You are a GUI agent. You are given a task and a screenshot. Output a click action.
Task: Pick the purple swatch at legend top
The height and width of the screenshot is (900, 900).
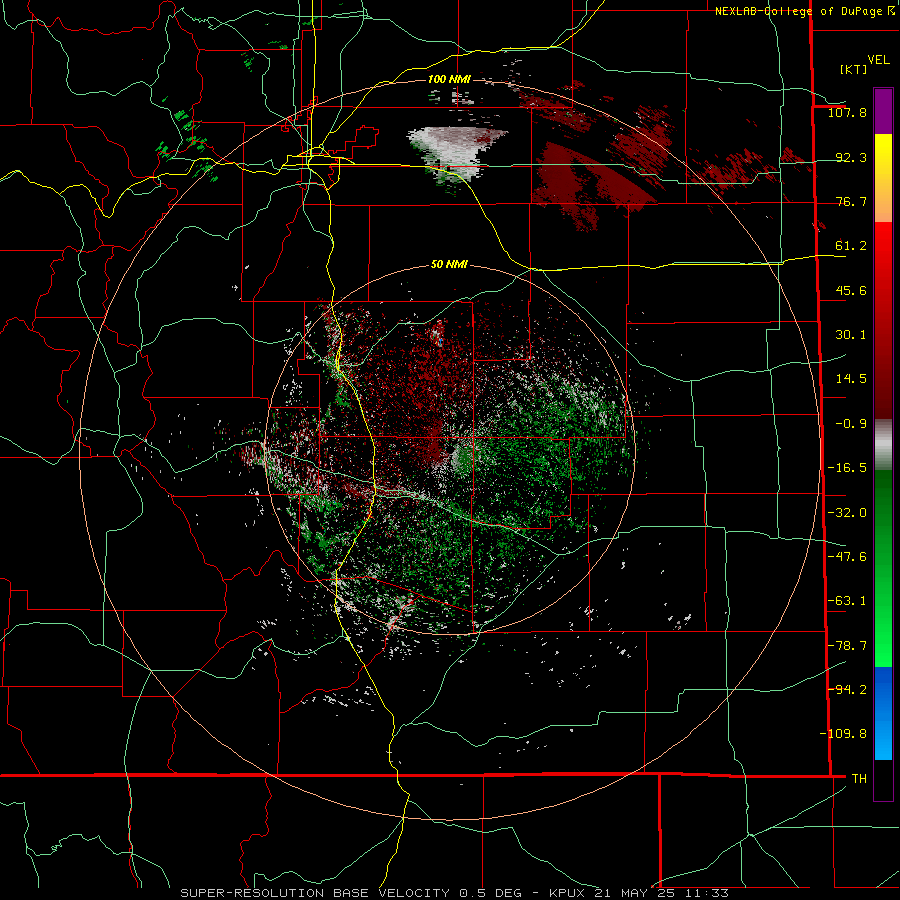click(x=883, y=111)
